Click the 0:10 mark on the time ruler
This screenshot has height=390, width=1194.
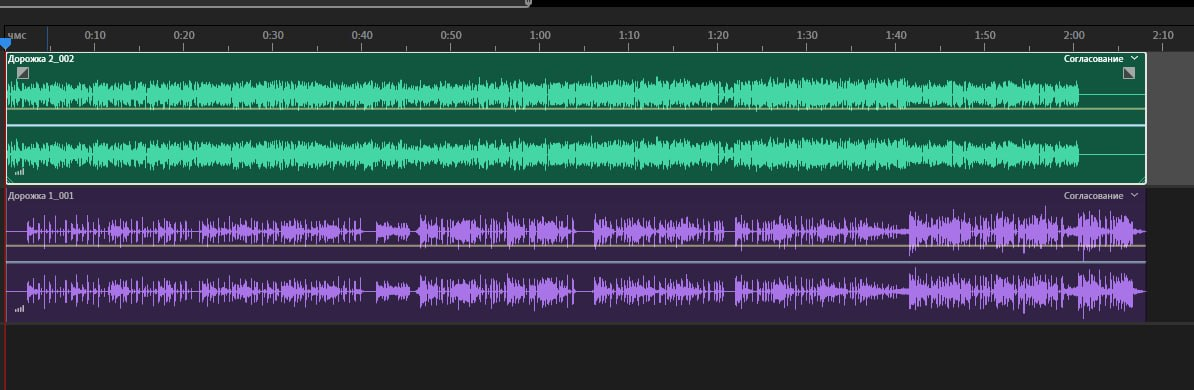pos(95,35)
